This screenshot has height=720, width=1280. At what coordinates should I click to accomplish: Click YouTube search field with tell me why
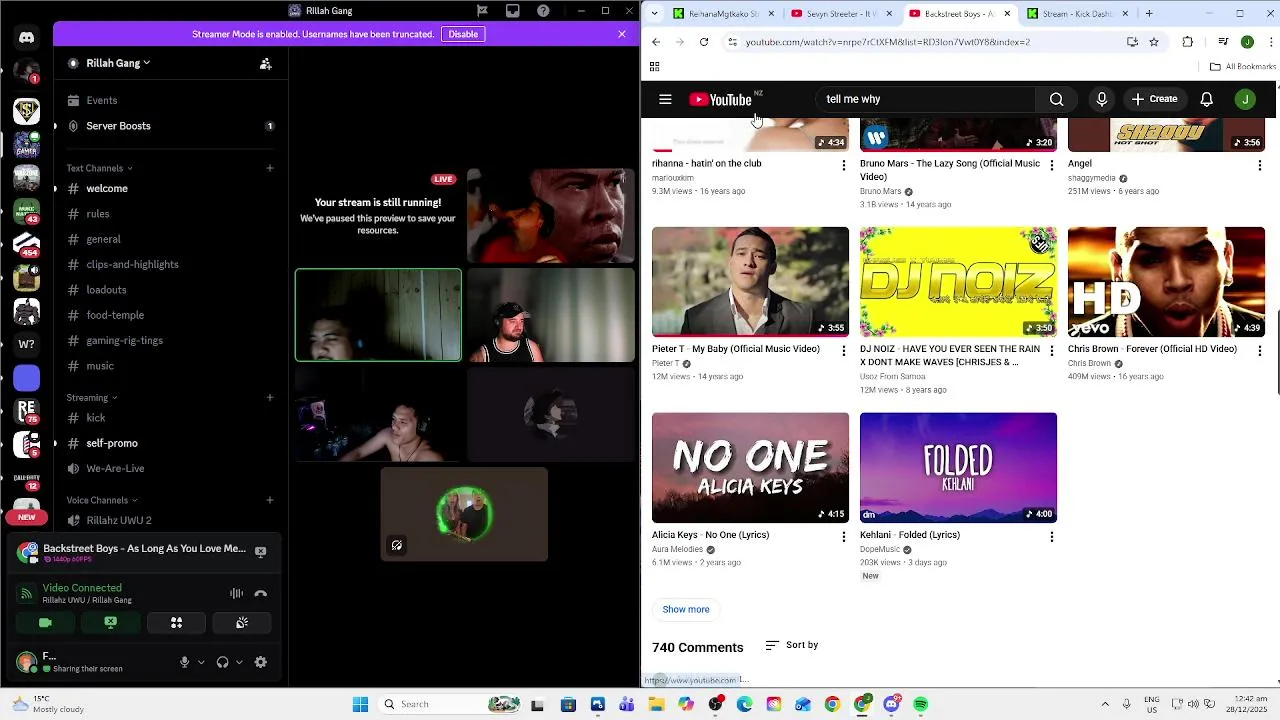[x=924, y=99]
